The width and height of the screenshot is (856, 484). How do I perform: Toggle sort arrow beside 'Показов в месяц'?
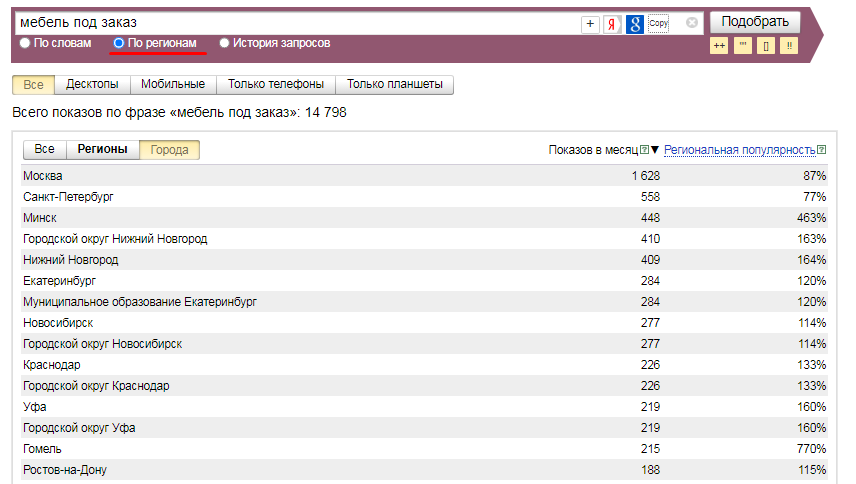(655, 150)
